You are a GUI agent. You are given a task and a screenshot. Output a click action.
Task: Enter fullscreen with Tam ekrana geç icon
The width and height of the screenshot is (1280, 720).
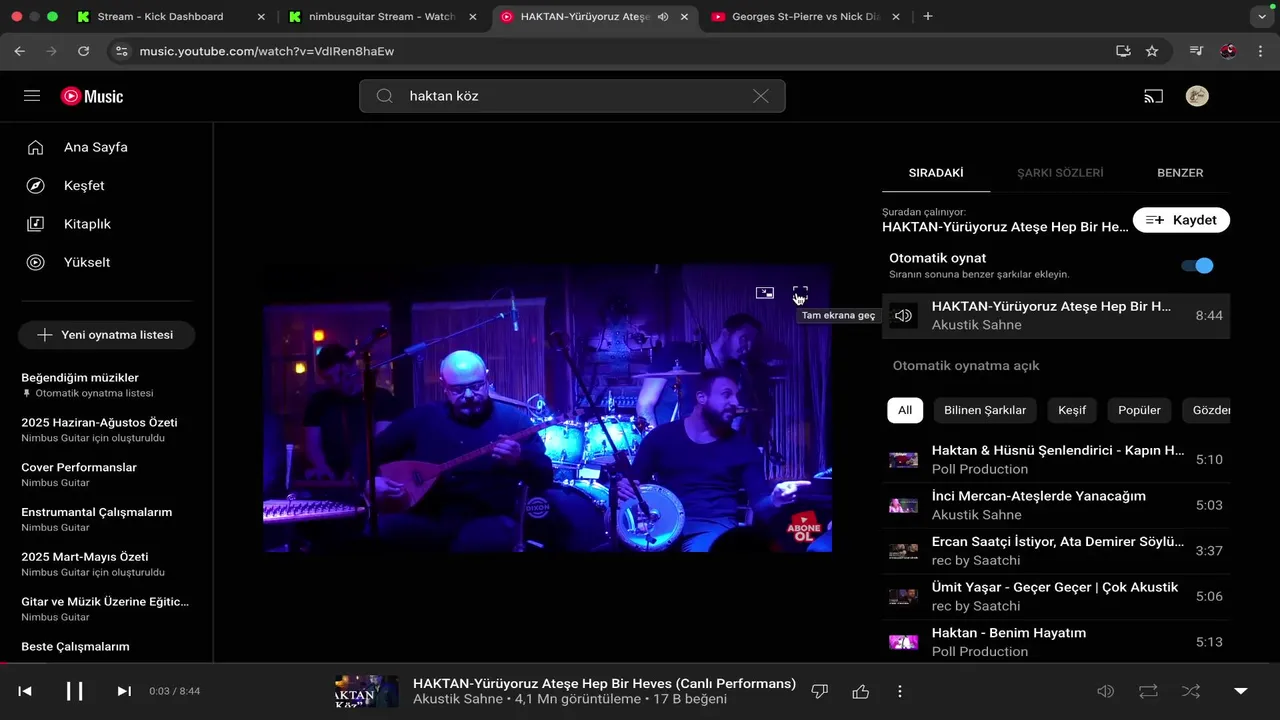point(800,293)
